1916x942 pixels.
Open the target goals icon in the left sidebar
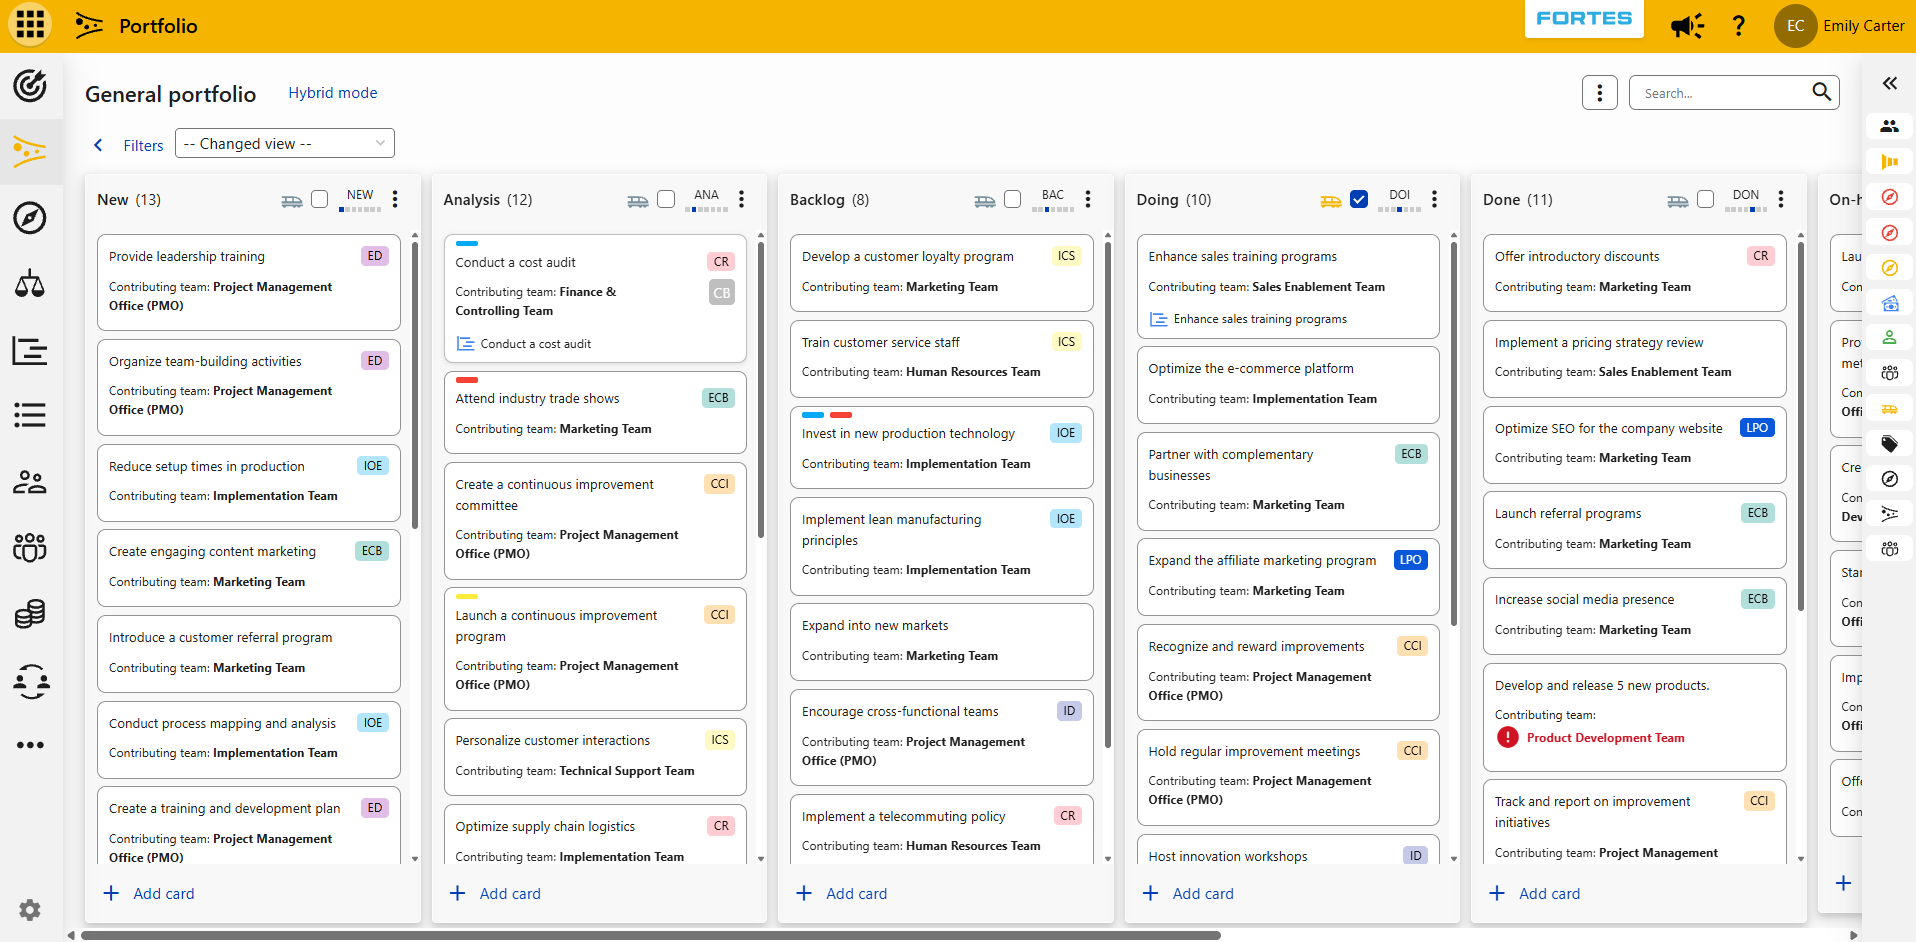pos(30,86)
